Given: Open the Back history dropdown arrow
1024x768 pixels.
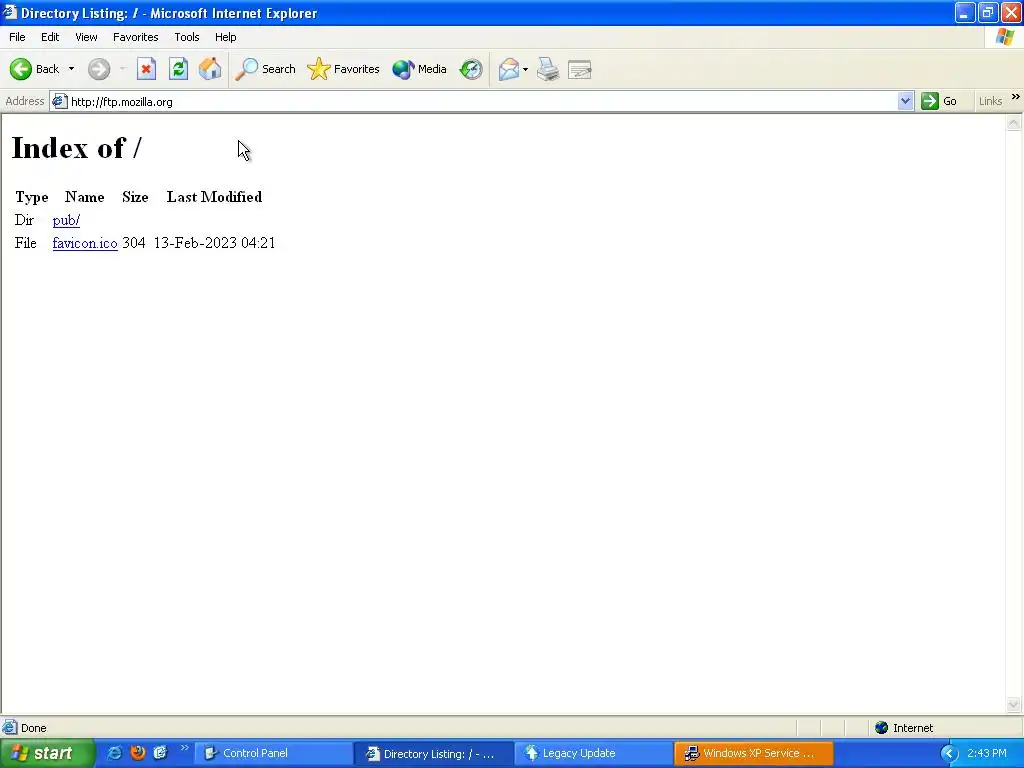Looking at the screenshot, I should (x=71, y=69).
